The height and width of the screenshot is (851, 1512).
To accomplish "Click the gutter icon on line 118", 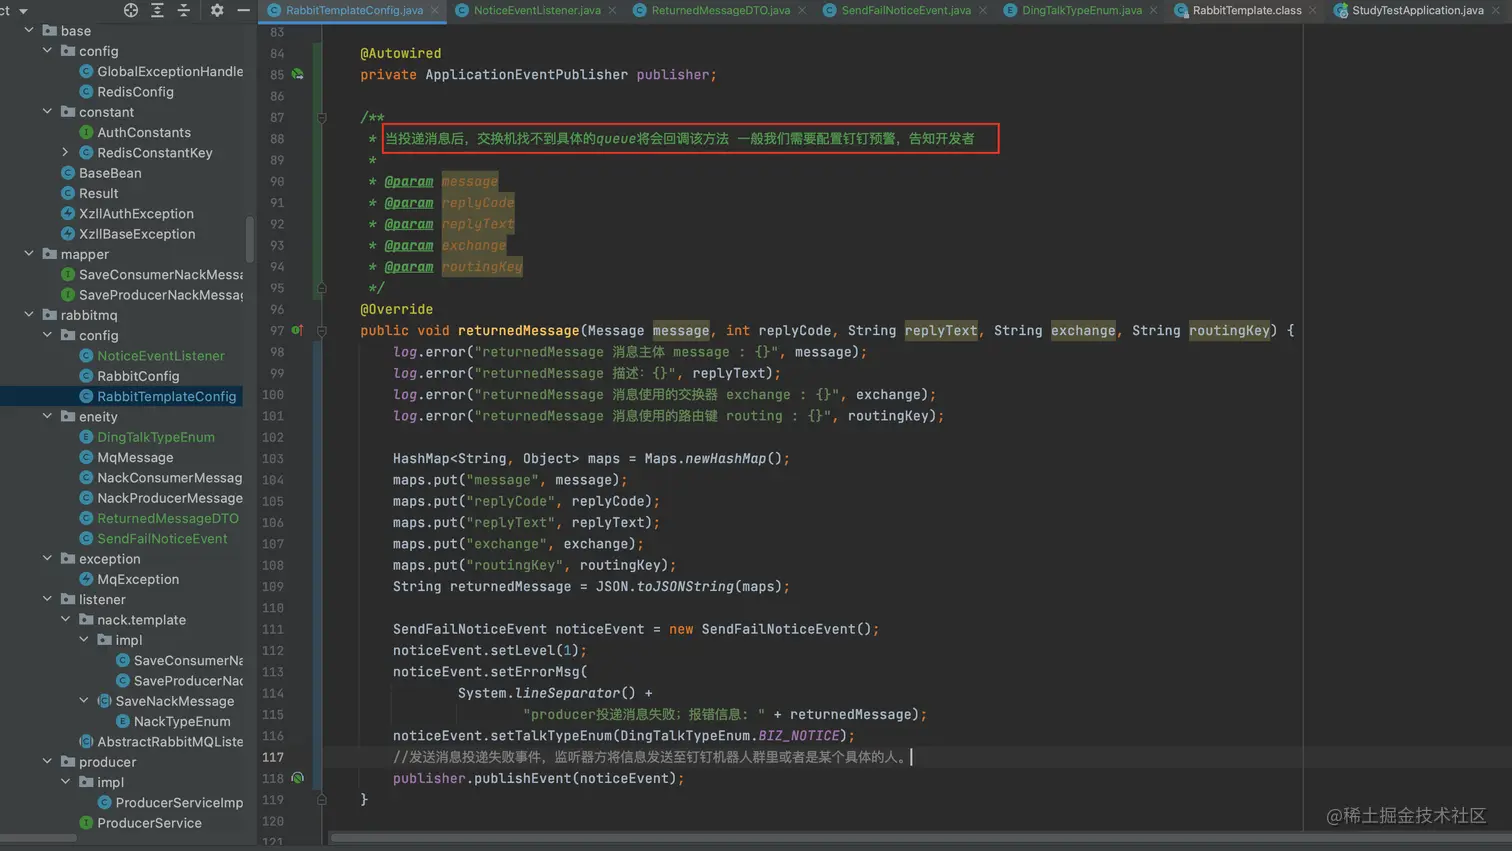I will [x=298, y=778].
